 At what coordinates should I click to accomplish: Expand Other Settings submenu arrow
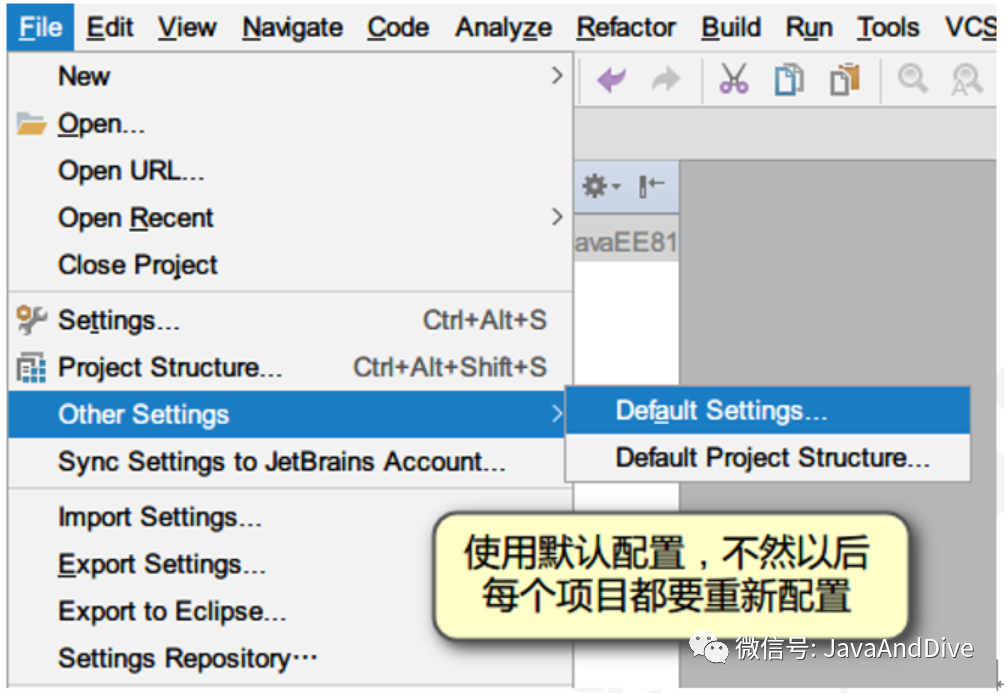click(x=557, y=414)
